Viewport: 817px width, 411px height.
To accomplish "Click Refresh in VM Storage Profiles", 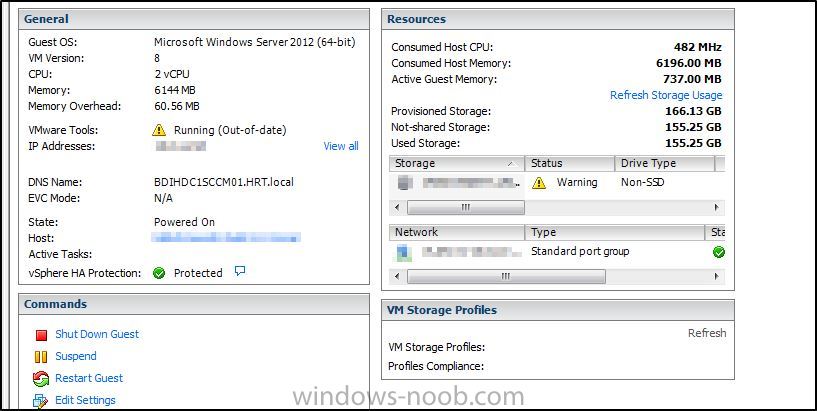I will click(707, 333).
